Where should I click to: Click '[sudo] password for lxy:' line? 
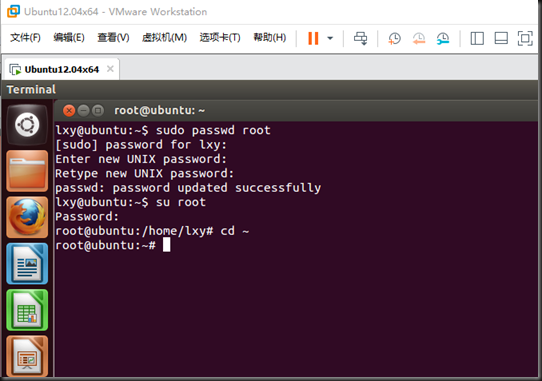[x=141, y=145]
